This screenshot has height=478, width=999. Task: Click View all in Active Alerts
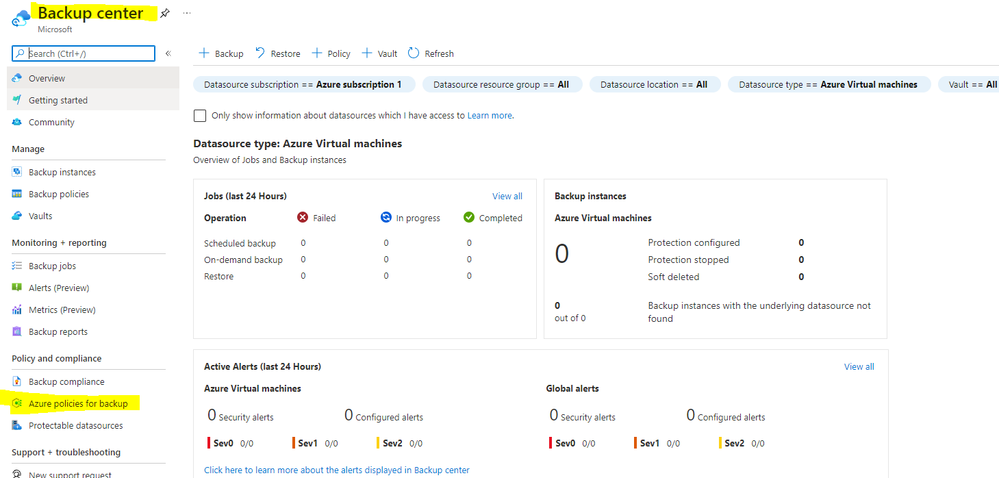[859, 366]
